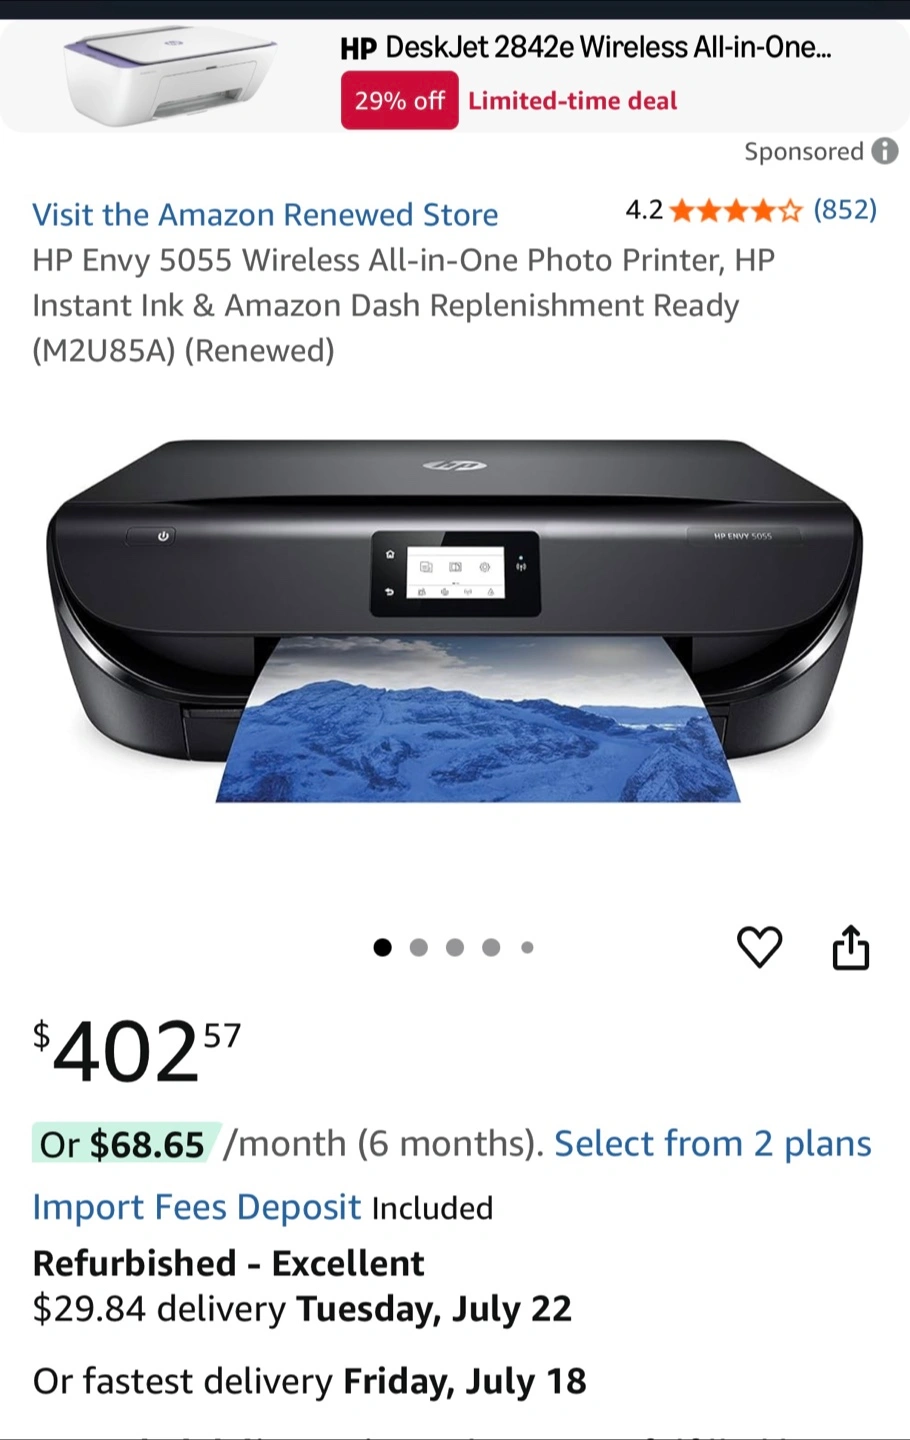This screenshot has height=1440, width=910.
Task: Open the Sponsored info icon
Action: 885,151
